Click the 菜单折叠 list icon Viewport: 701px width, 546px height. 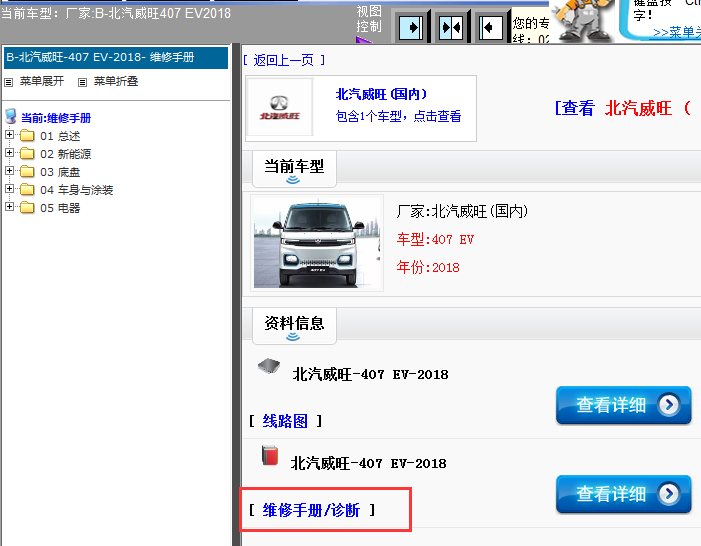pos(82,82)
